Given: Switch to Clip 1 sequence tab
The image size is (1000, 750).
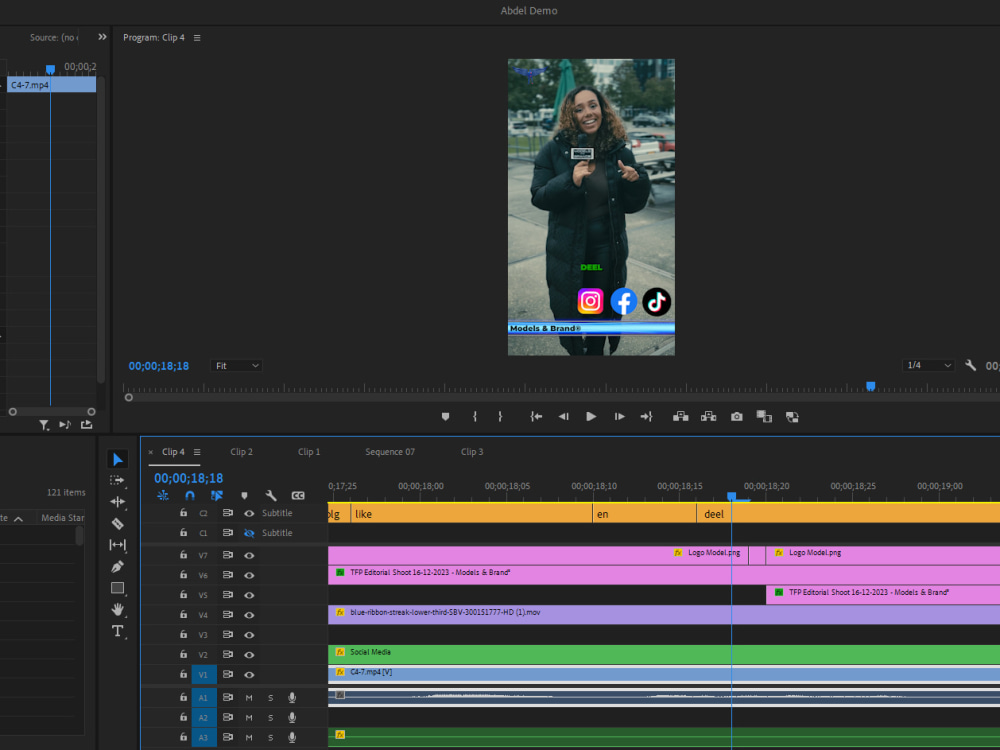Looking at the screenshot, I should pos(309,452).
